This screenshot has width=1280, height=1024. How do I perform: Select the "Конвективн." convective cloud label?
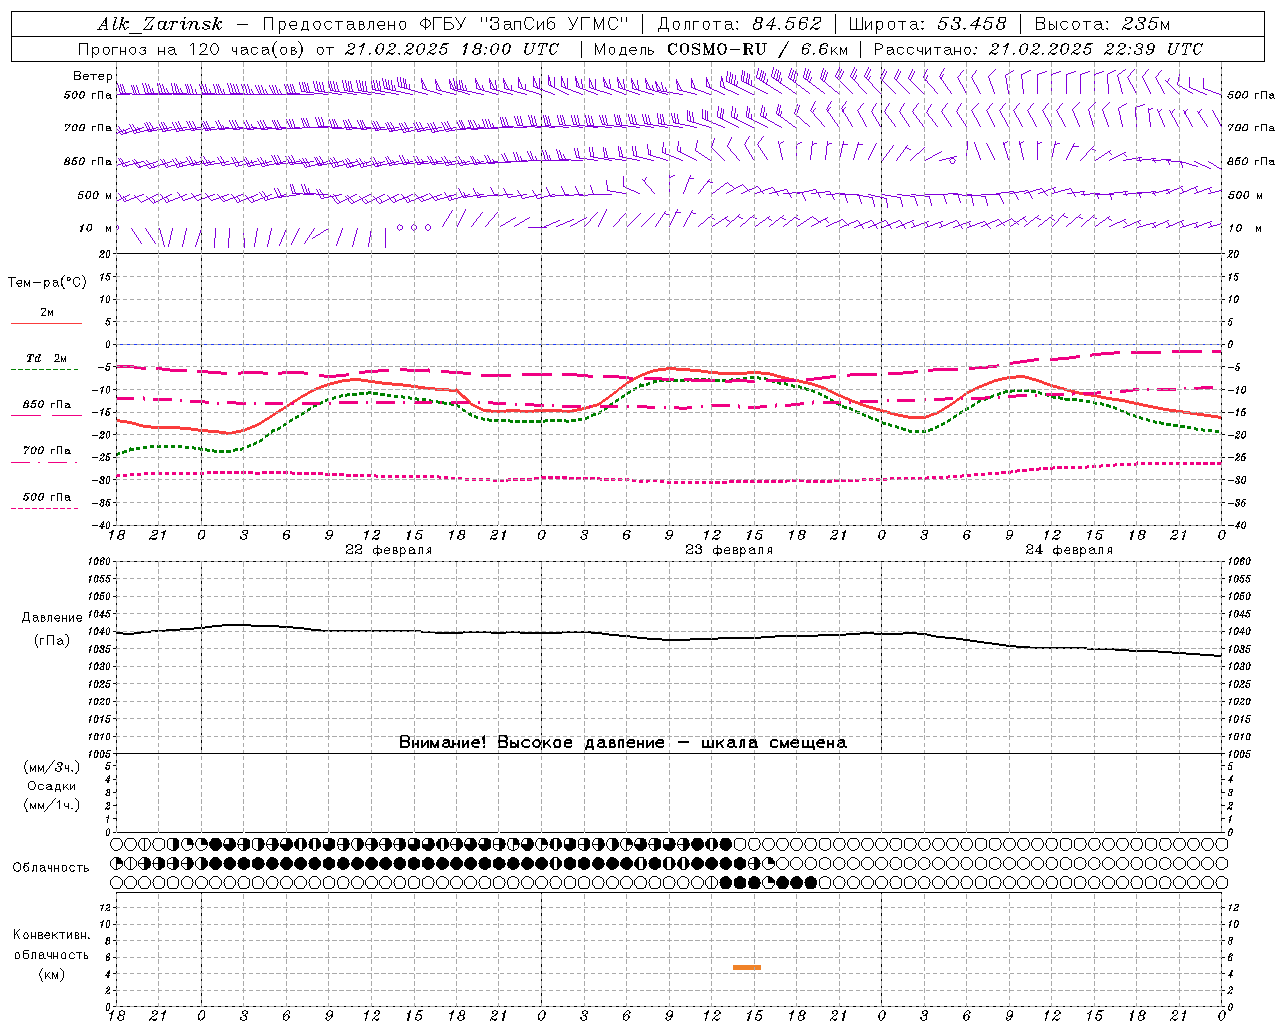51,935
